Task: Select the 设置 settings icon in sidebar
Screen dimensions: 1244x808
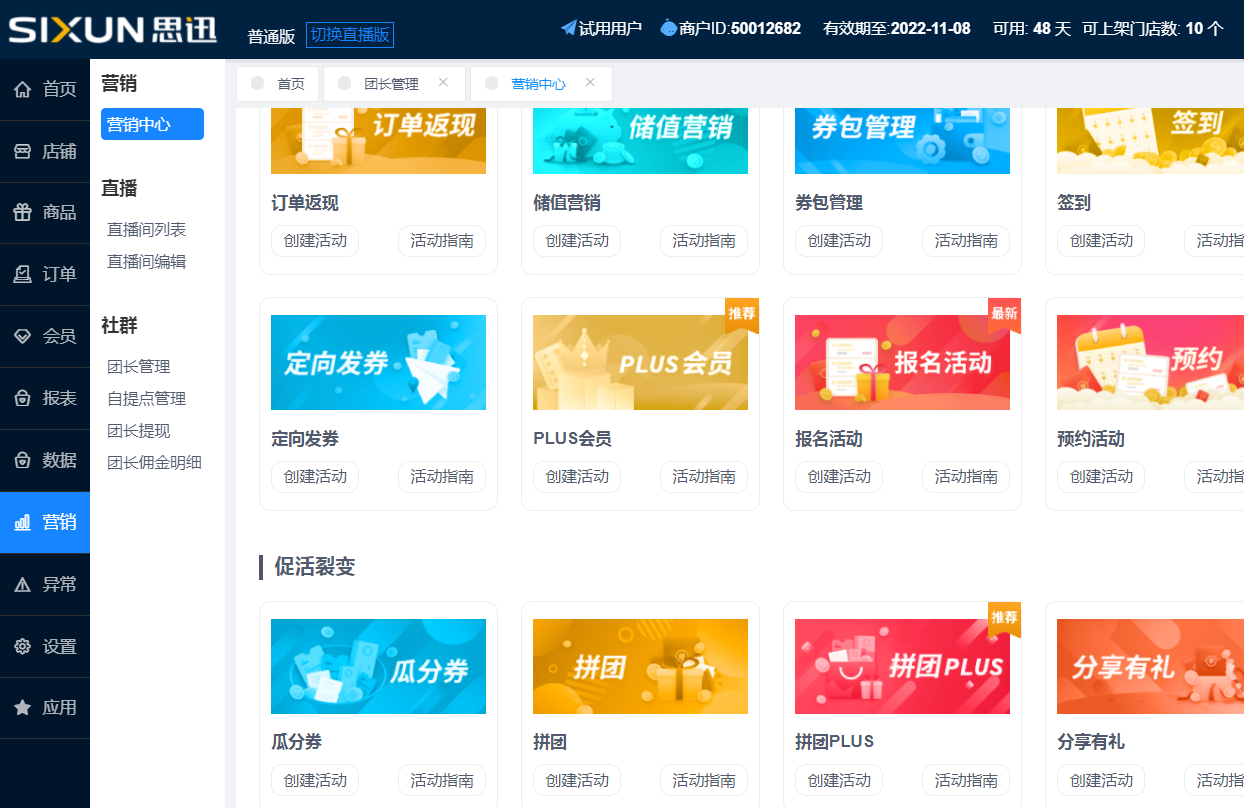Action: point(45,646)
